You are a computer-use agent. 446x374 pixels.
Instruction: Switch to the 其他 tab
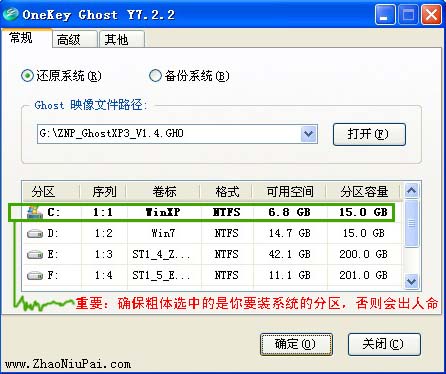point(122,39)
